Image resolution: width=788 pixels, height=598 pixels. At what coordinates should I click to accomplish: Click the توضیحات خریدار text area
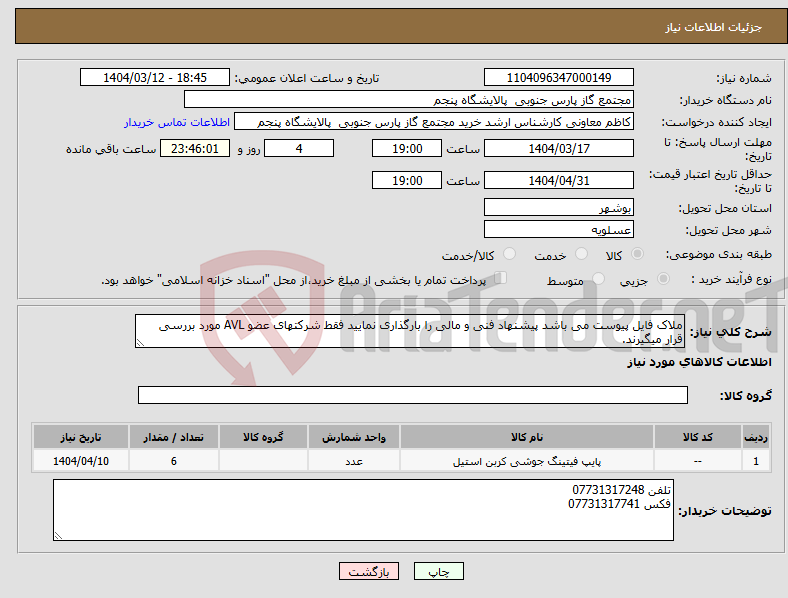coord(363,510)
